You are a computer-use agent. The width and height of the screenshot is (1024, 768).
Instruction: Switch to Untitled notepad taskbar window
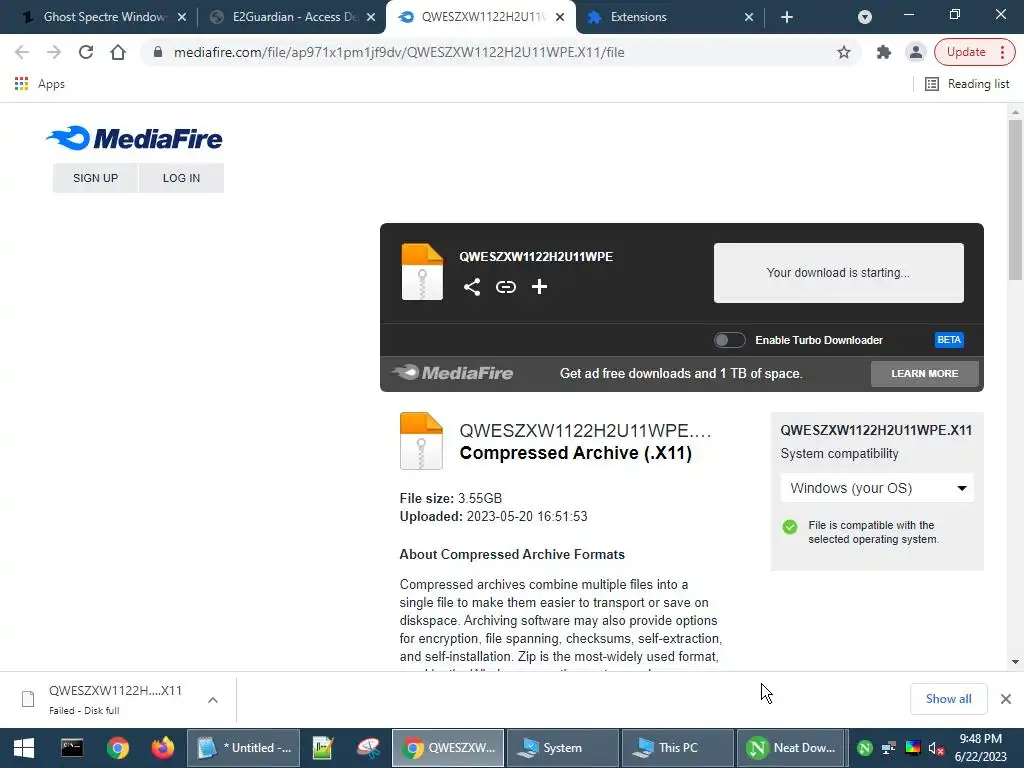coord(244,748)
